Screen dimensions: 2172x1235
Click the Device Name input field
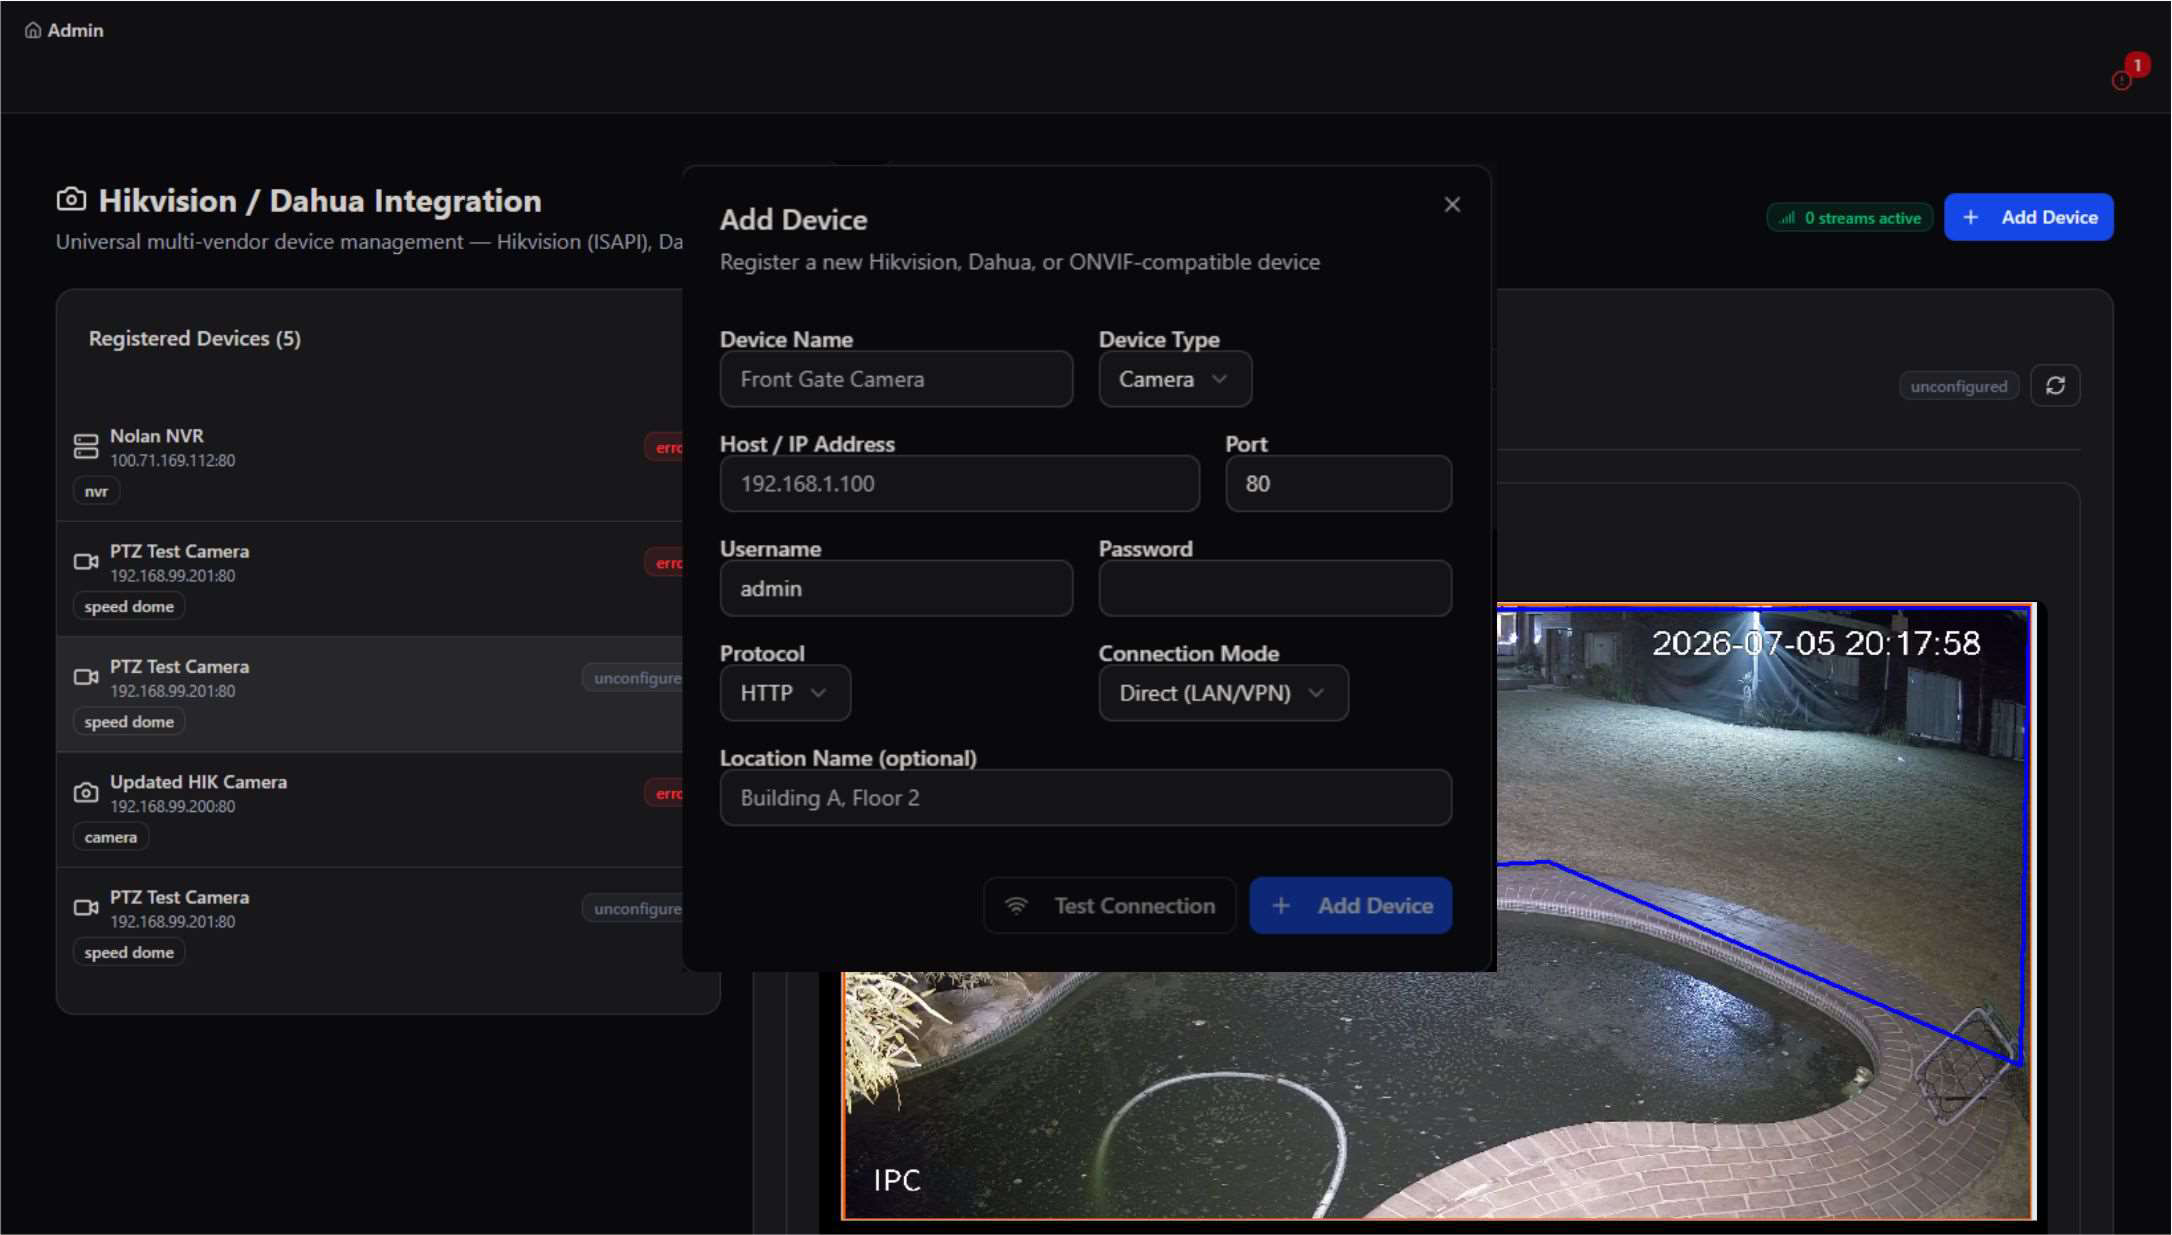pos(896,380)
